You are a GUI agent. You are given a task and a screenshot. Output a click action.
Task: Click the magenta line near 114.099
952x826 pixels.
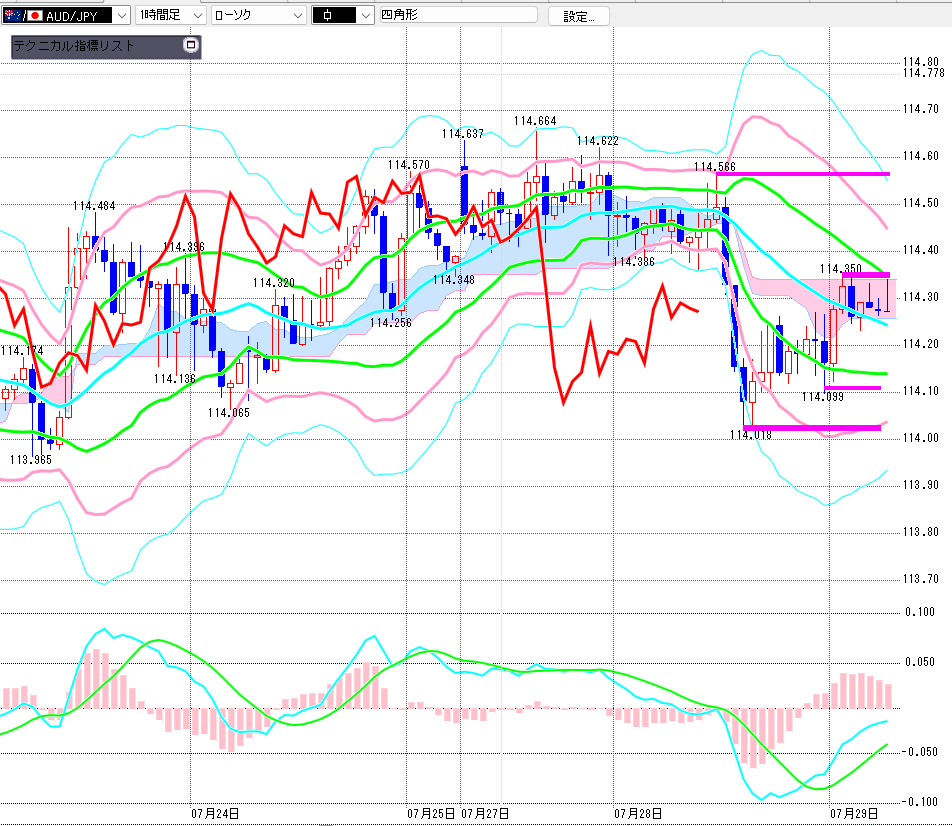click(852, 387)
